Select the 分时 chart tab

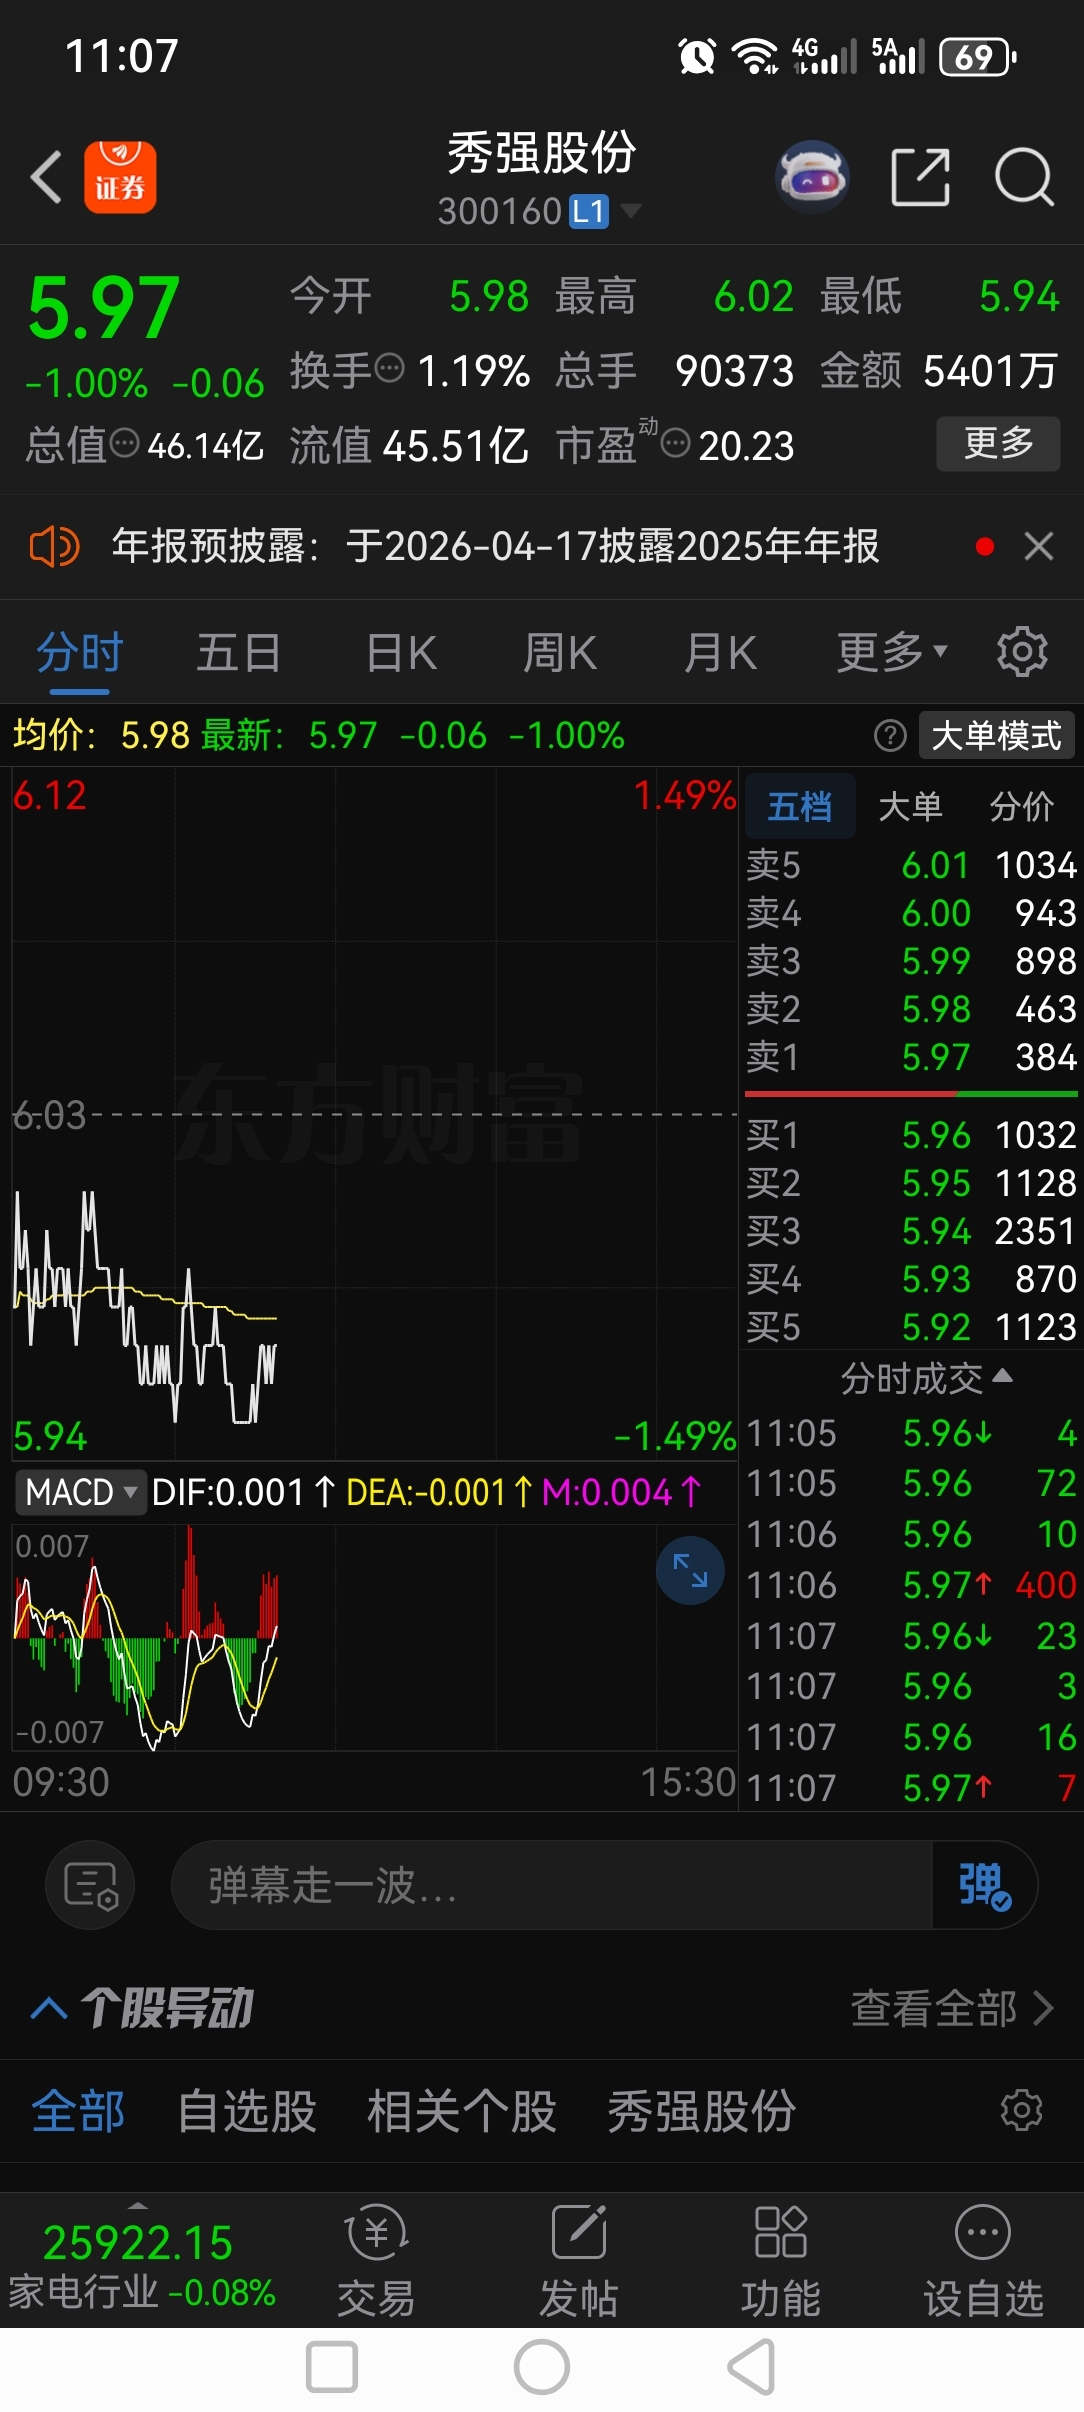click(79, 652)
